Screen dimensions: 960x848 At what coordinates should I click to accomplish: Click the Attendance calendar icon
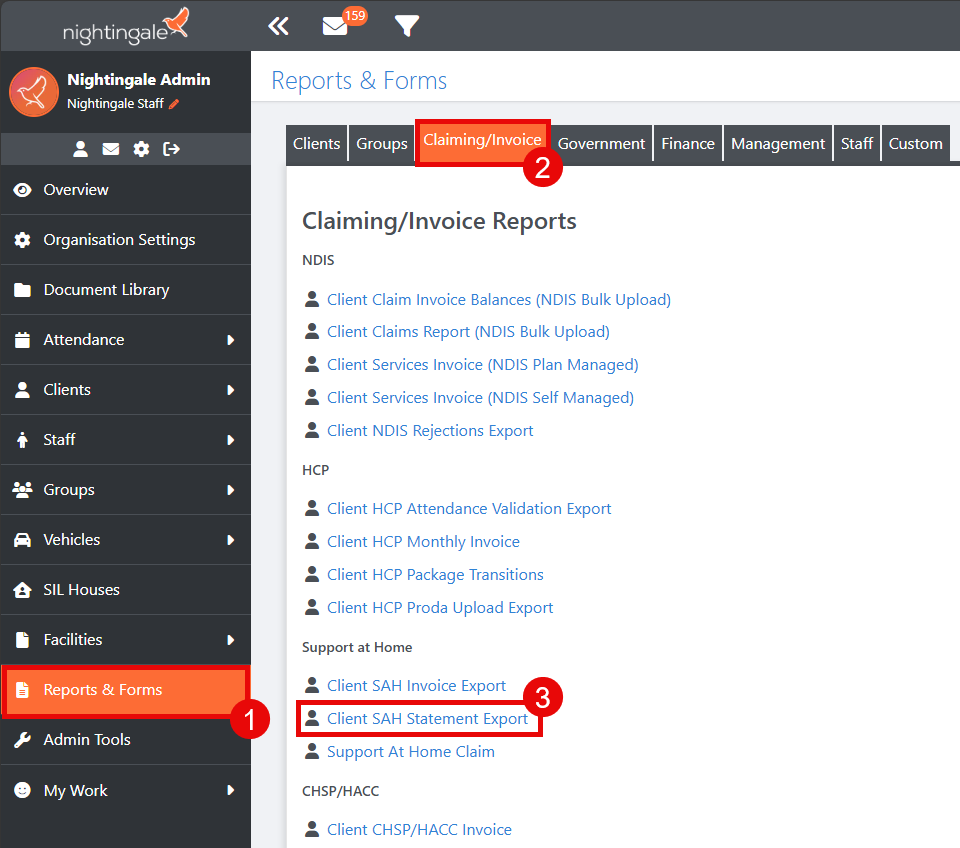coord(22,340)
